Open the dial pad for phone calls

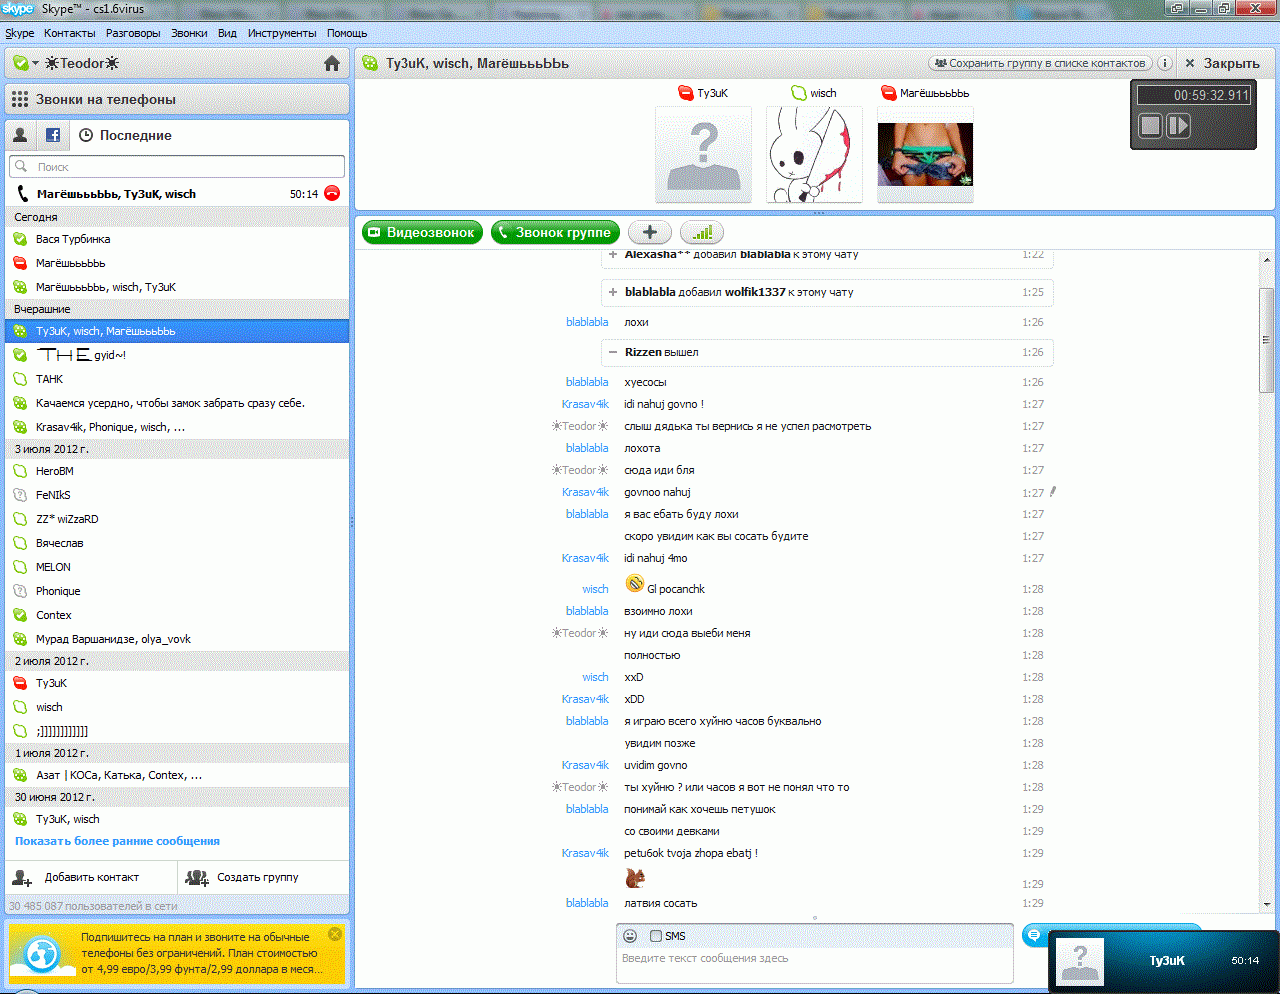pyautogui.click(x=20, y=99)
